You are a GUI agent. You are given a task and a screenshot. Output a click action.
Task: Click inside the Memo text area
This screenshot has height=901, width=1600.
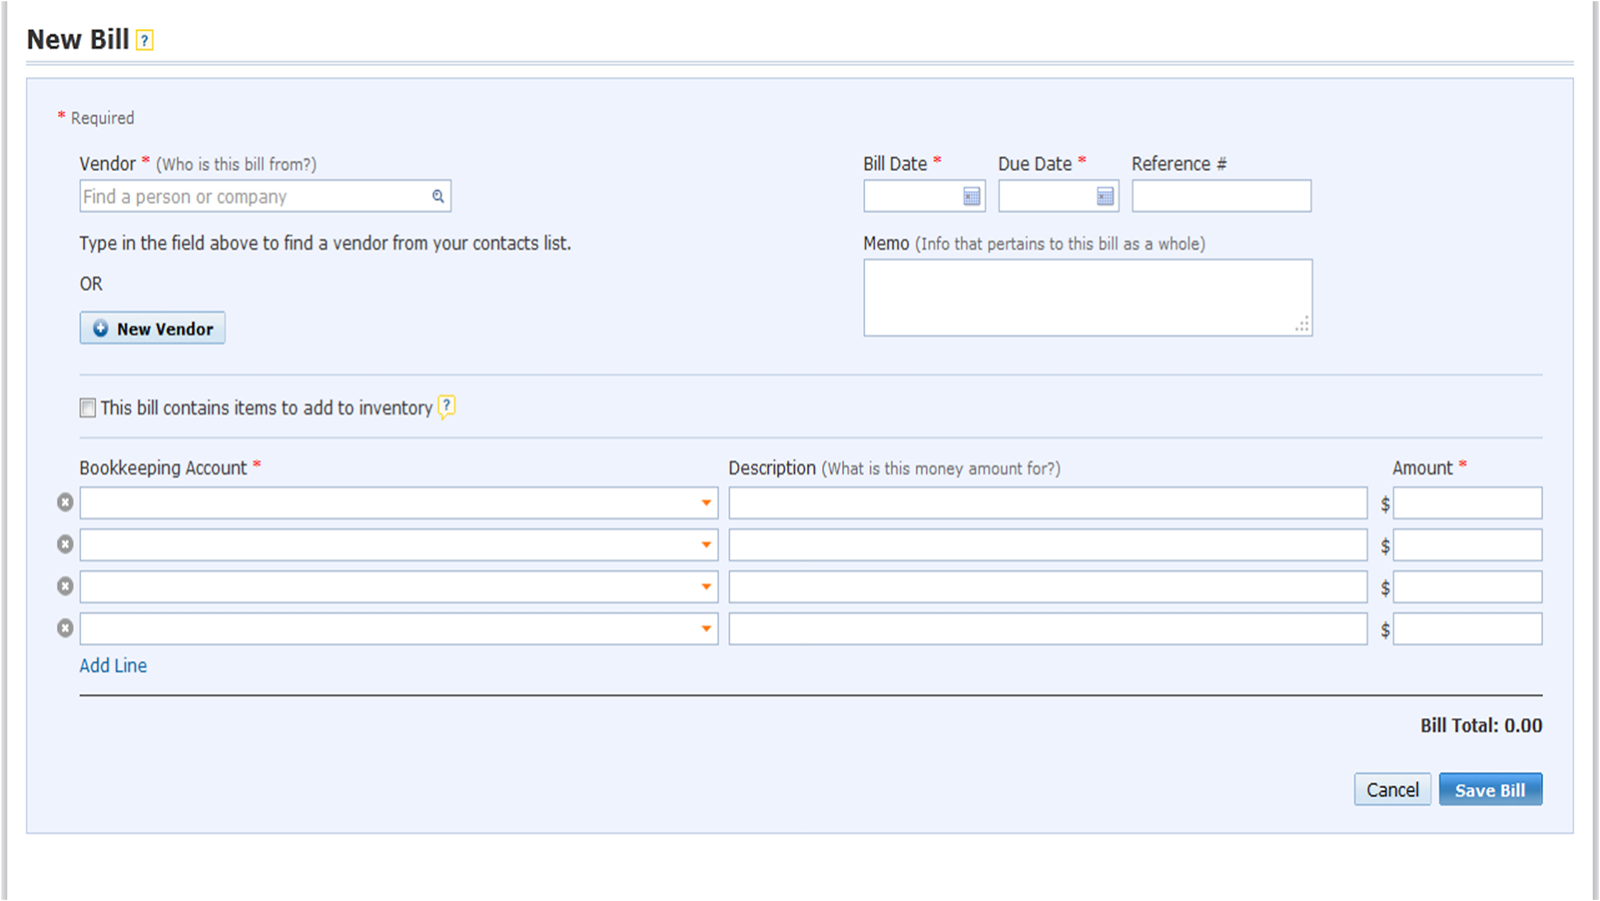pos(1087,297)
